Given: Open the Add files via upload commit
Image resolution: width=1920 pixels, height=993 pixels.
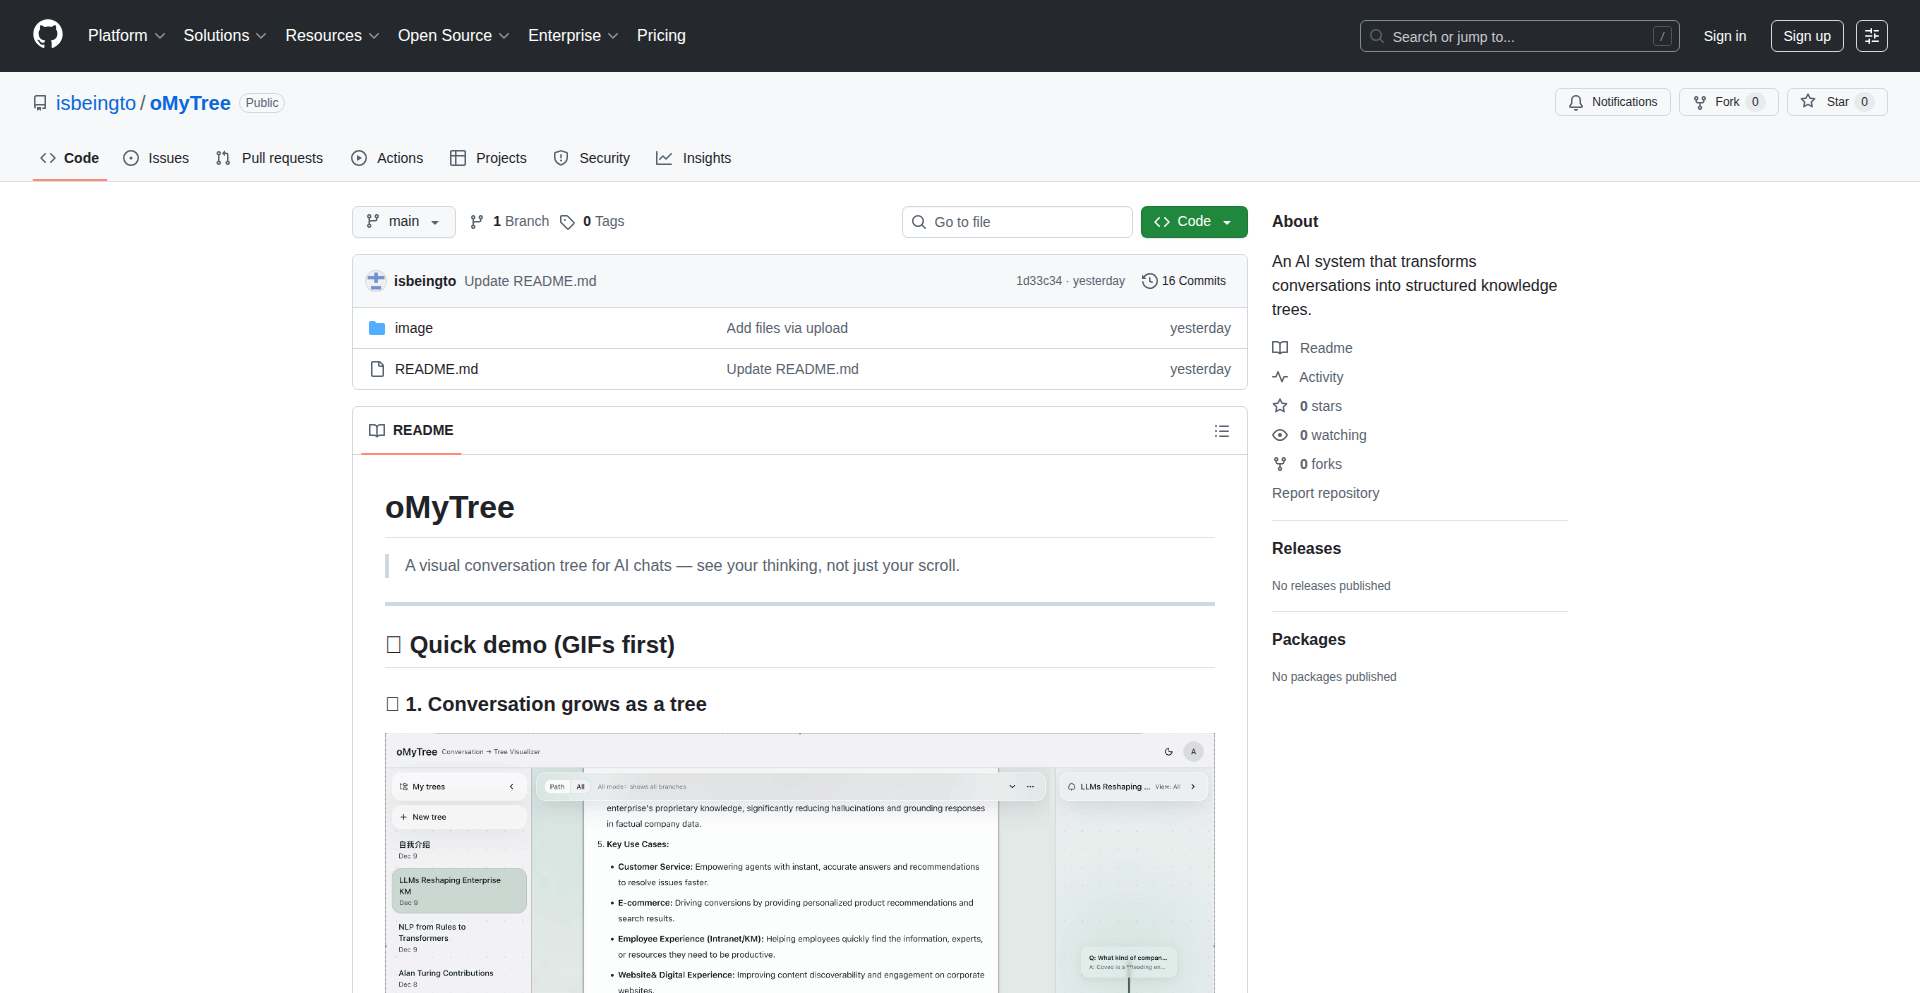Looking at the screenshot, I should 787,328.
